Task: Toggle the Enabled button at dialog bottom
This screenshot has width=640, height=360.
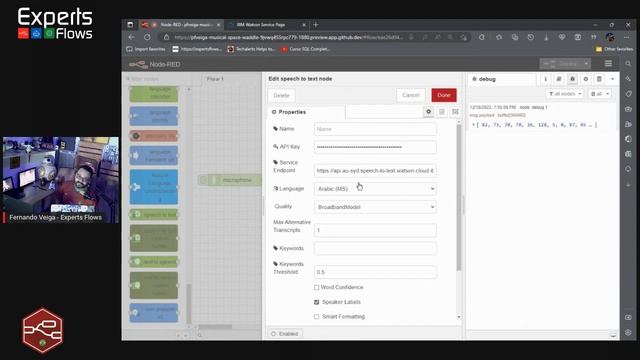Action: [x=285, y=333]
